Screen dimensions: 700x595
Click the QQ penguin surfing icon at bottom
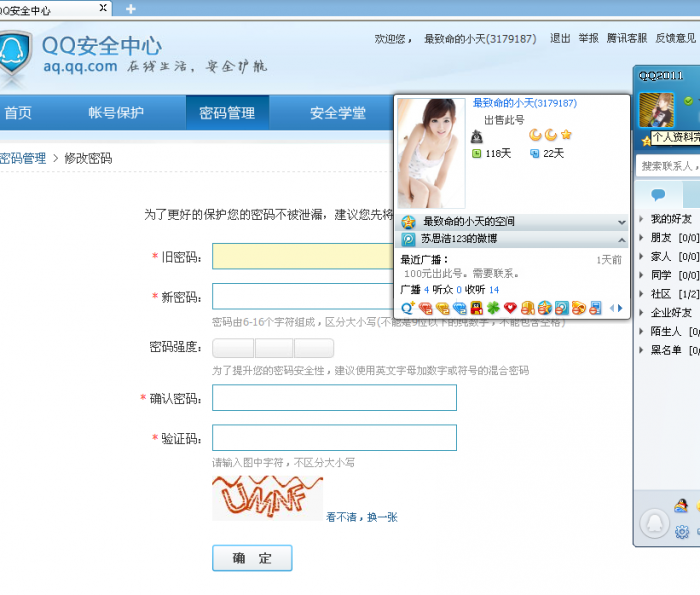681,505
